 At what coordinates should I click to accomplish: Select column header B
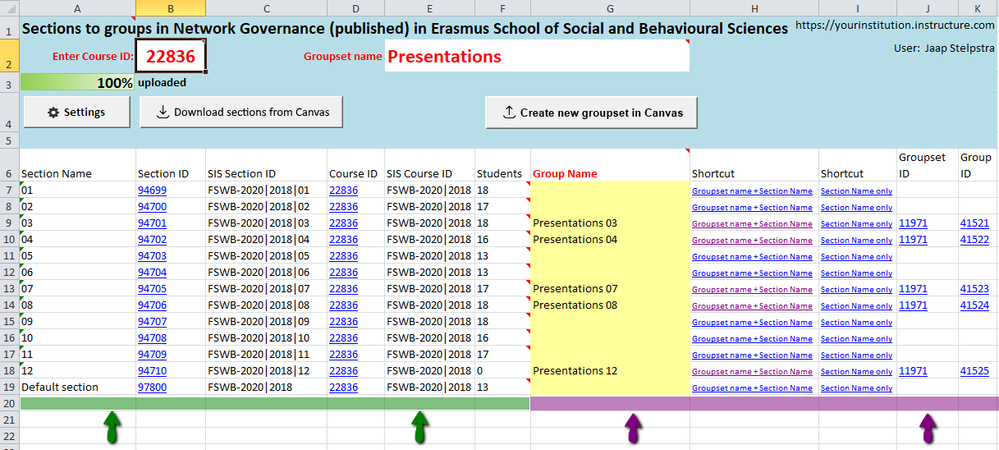[170, 8]
